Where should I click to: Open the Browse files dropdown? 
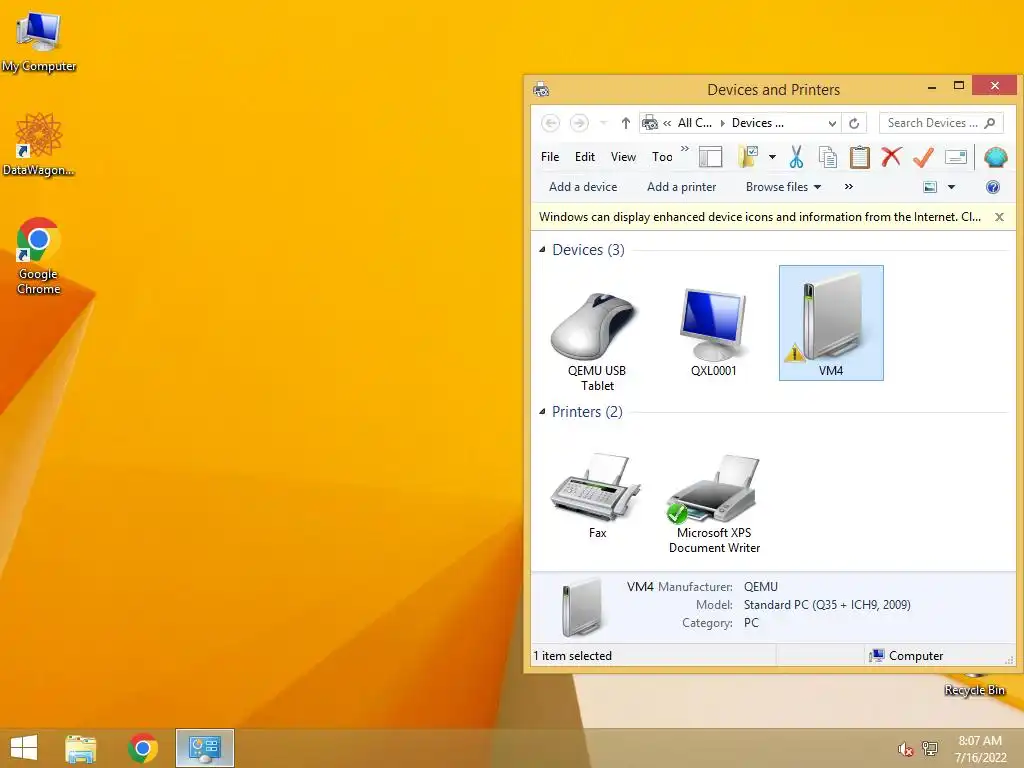point(783,187)
